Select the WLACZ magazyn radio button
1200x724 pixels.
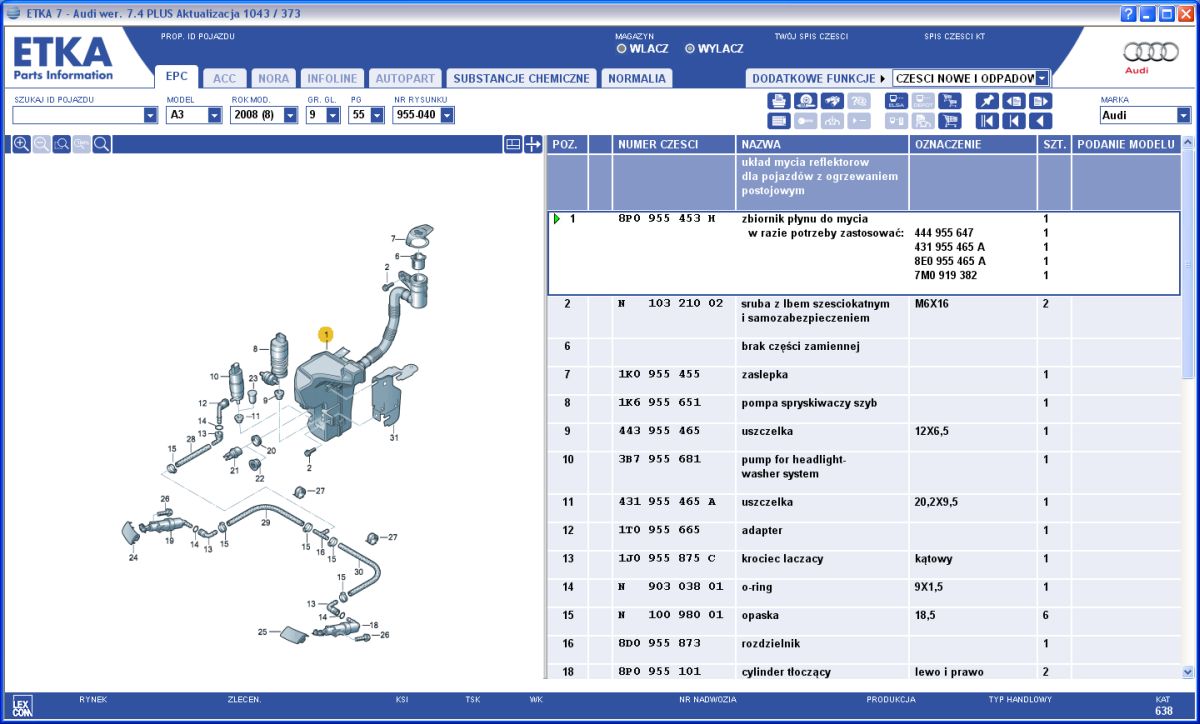click(x=621, y=49)
